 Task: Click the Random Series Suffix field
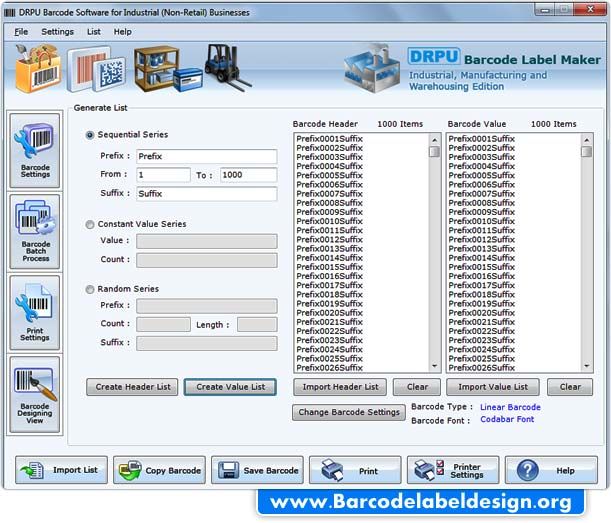tap(207, 343)
